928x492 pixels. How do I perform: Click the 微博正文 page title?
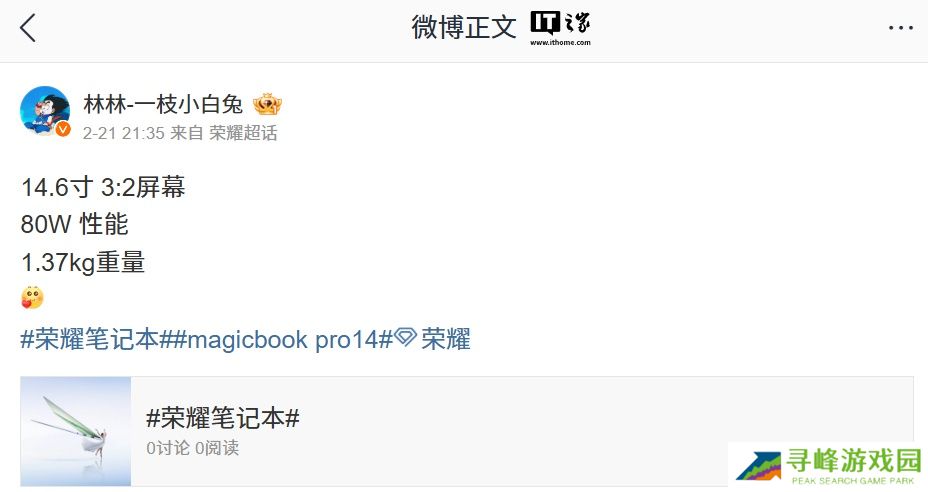tap(464, 27)
